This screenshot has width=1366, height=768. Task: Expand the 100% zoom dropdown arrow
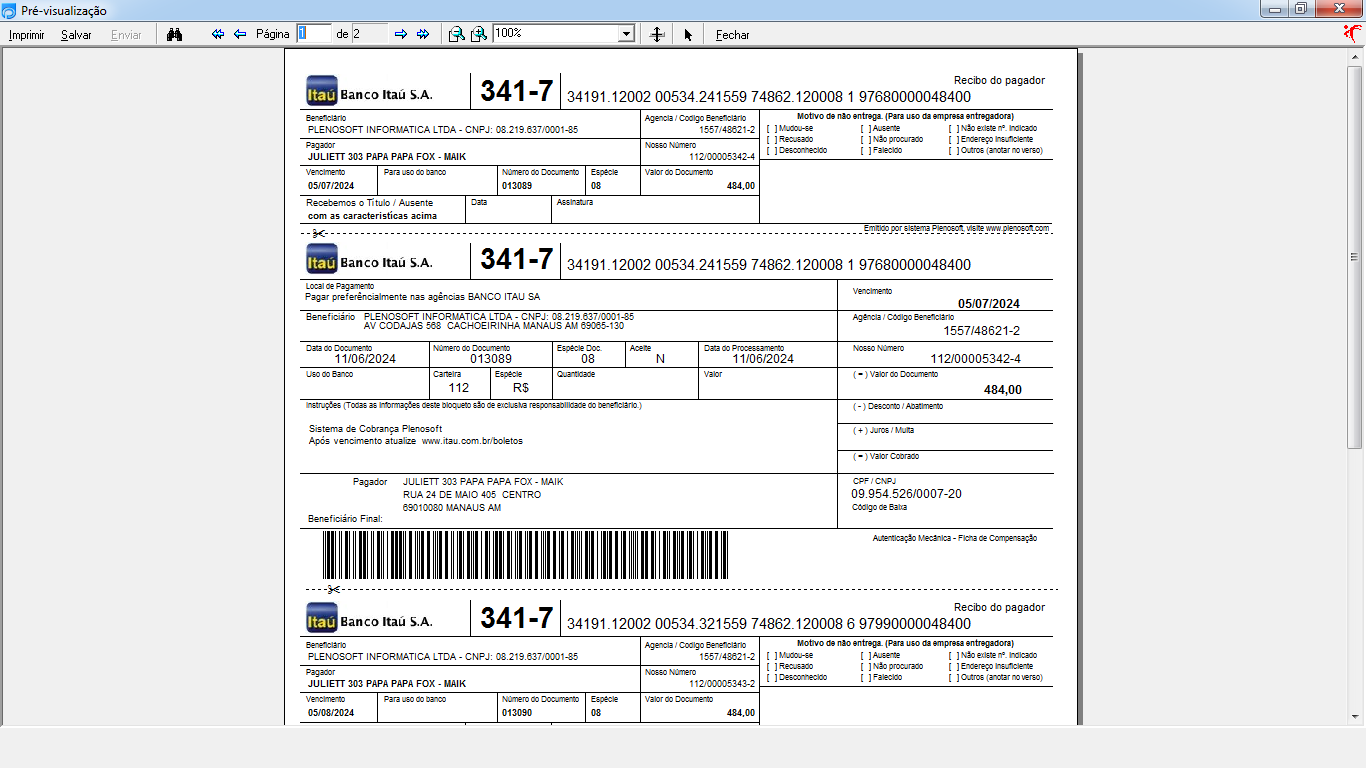click(x=627, y=34)
